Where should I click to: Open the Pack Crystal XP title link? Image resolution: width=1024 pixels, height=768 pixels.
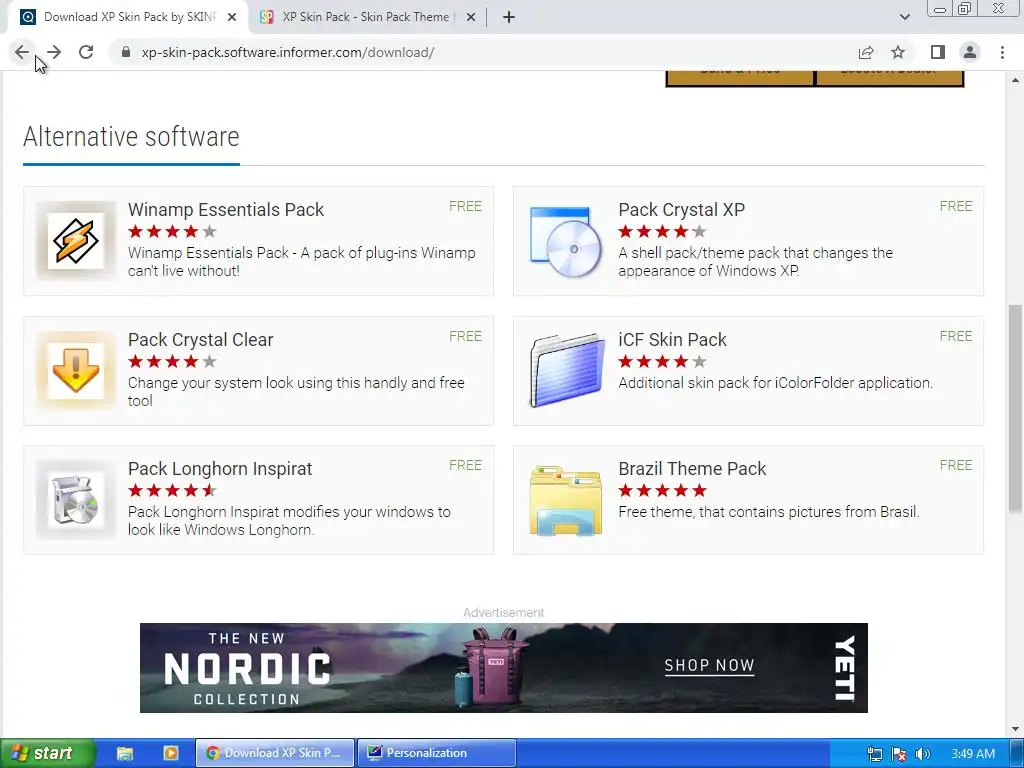click(x=682, y=210)
